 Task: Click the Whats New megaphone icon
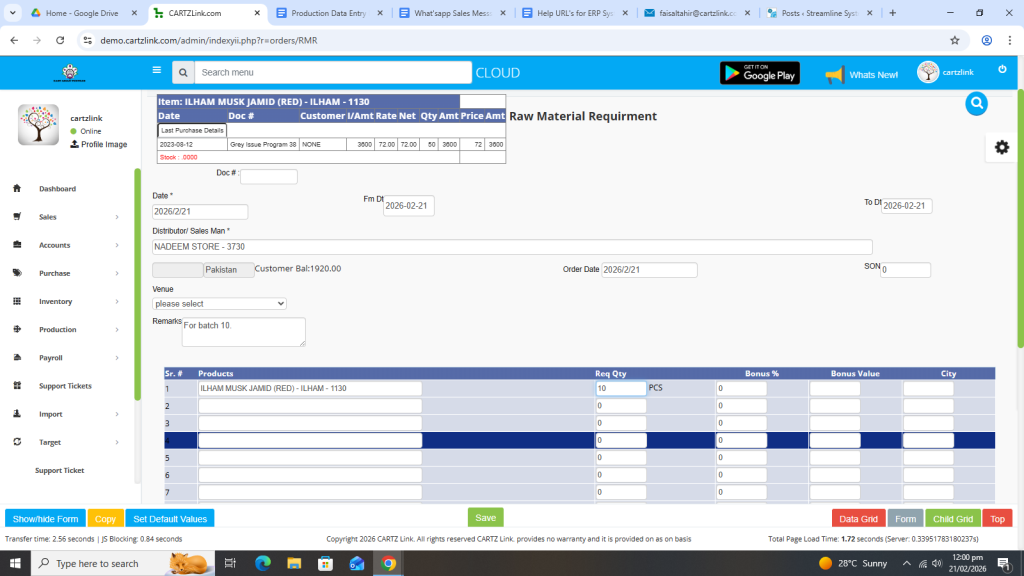tap(834, 75)
